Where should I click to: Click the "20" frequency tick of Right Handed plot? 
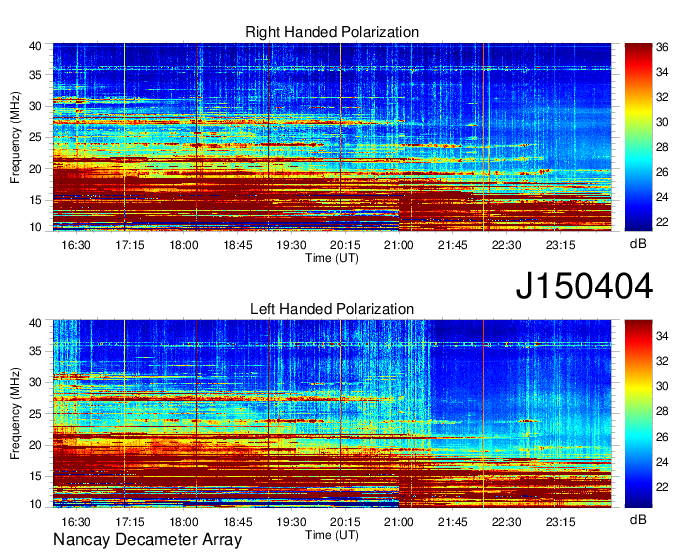(x=36, y=169)
